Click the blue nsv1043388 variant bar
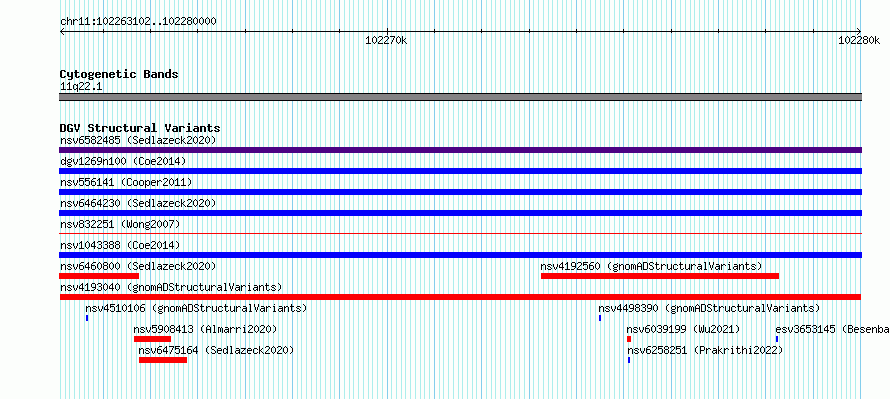 (x=460, y=255)
